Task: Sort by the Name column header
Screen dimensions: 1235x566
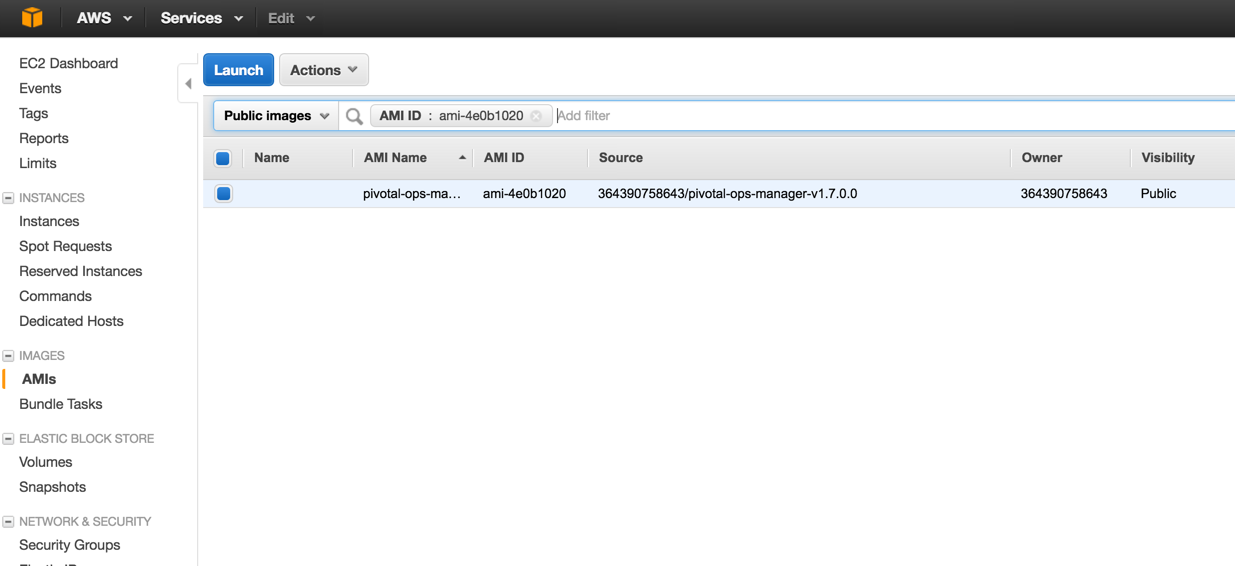Action: click(272, 158)
